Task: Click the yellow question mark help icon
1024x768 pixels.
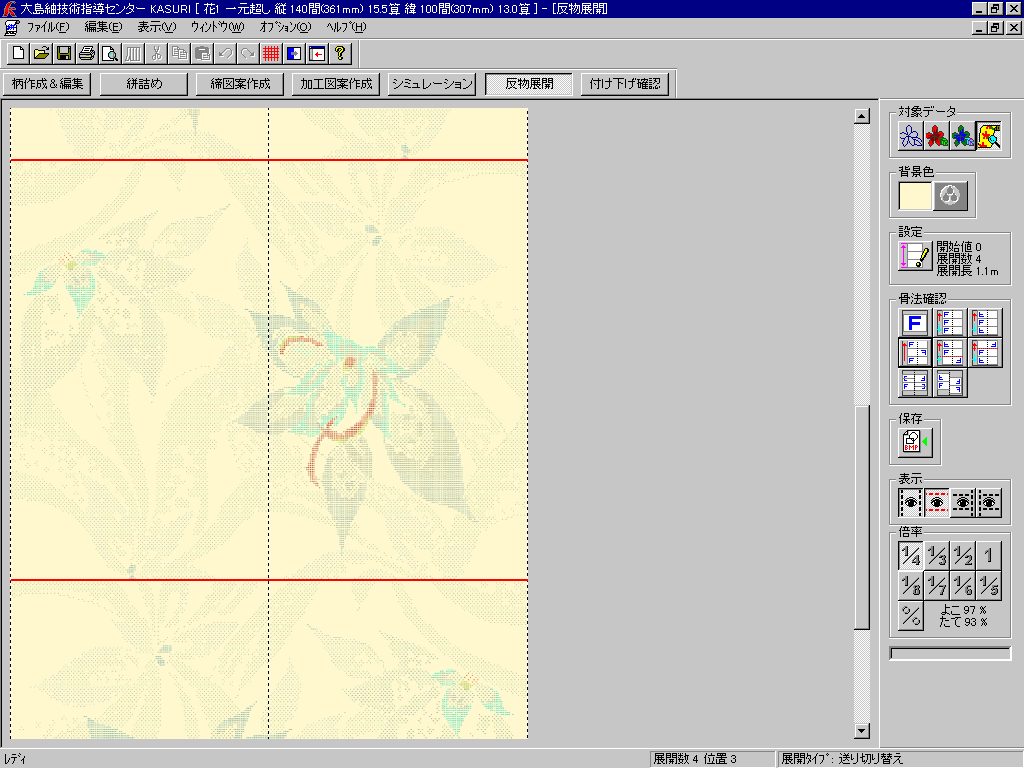Action: pos(340,53)
